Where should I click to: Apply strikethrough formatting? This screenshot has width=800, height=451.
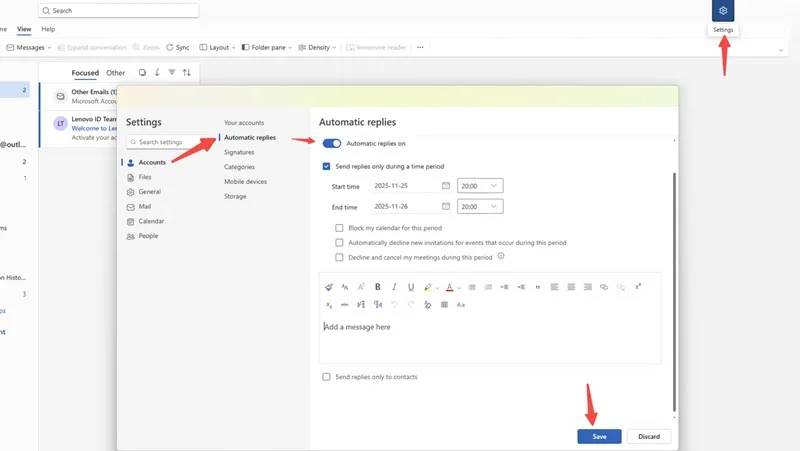345,305
